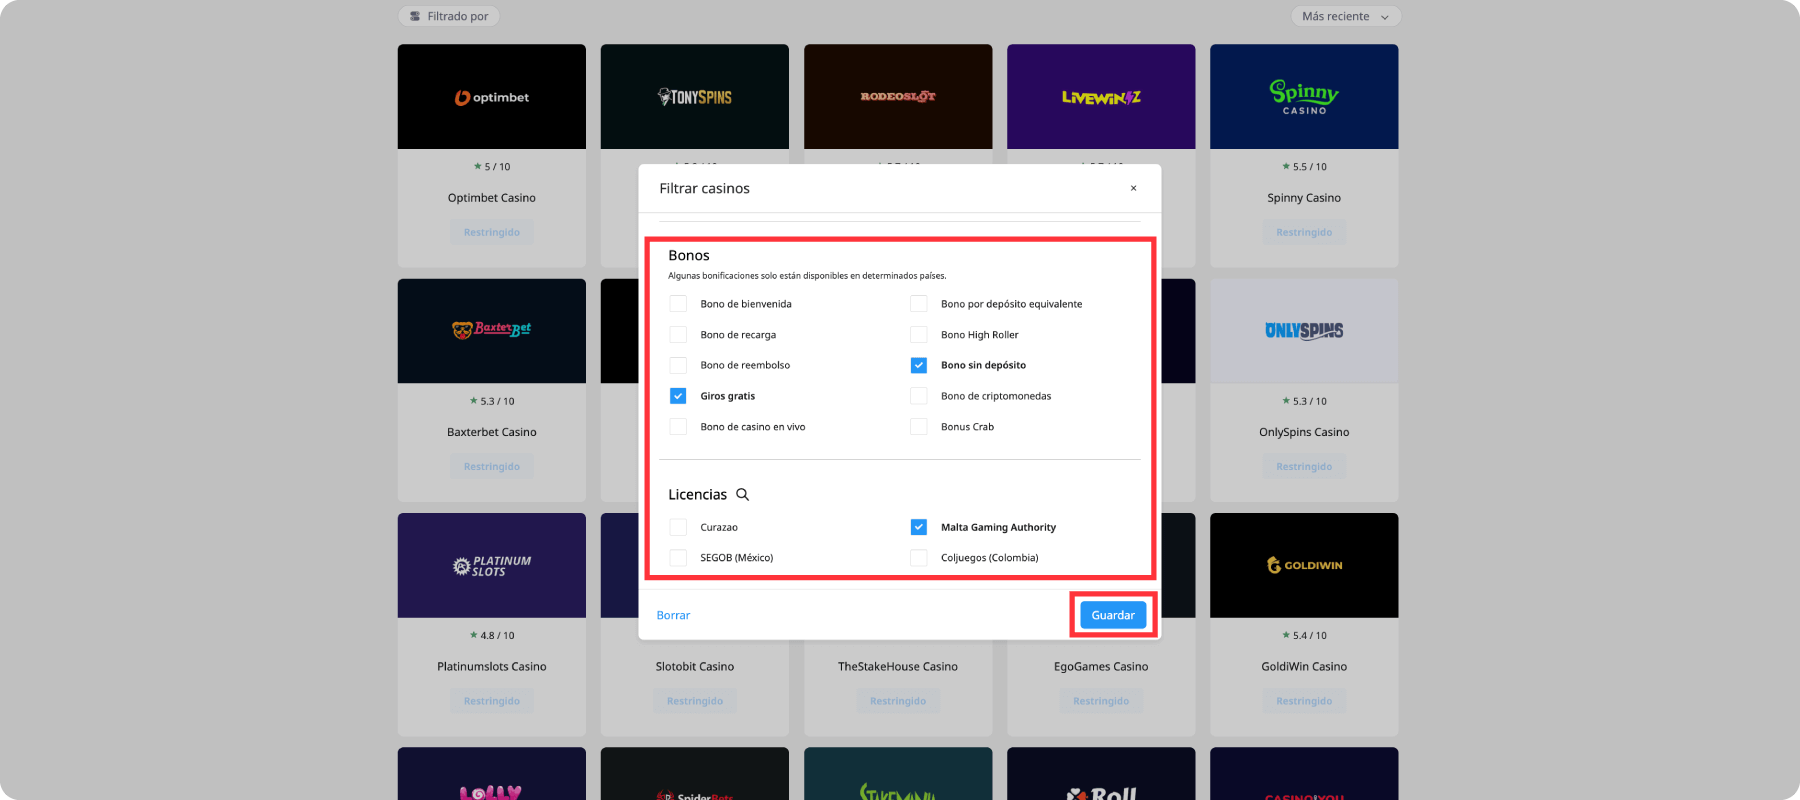Viewport: 1800px width, 800px height.
Task: Click Borrar to clear filters
Action: [x=673, y=615]
